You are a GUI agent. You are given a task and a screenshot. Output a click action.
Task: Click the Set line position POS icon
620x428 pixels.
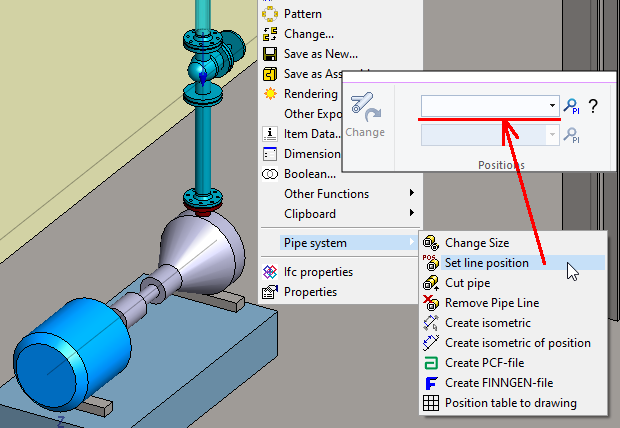click(x=431, y=263)
